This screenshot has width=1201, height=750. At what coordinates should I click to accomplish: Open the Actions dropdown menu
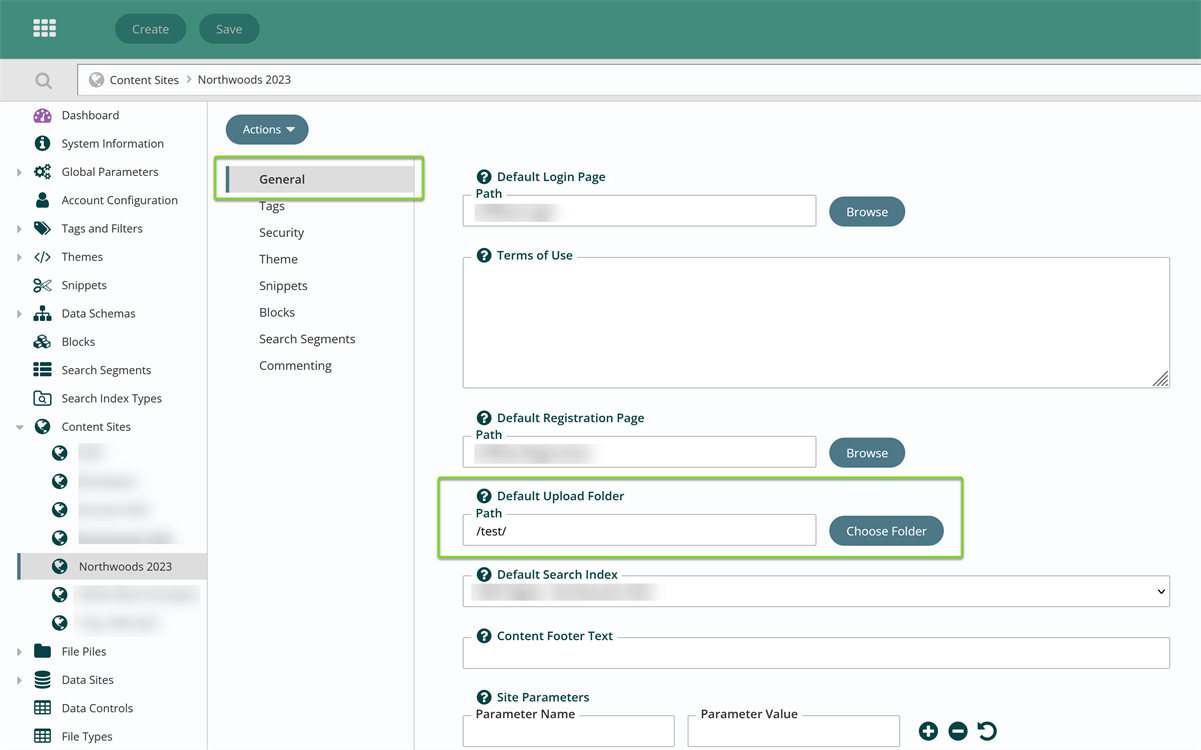[x=268, y=129]
